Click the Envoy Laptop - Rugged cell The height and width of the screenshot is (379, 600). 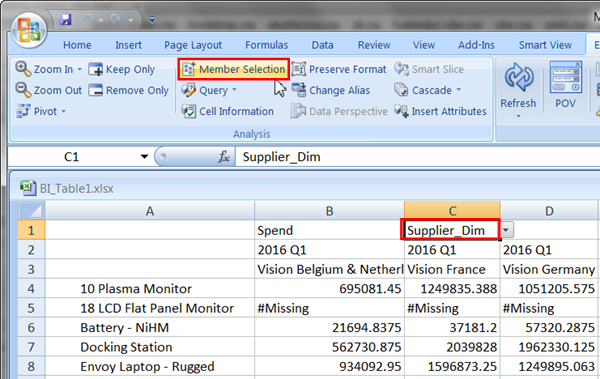[x=150, y=366]
